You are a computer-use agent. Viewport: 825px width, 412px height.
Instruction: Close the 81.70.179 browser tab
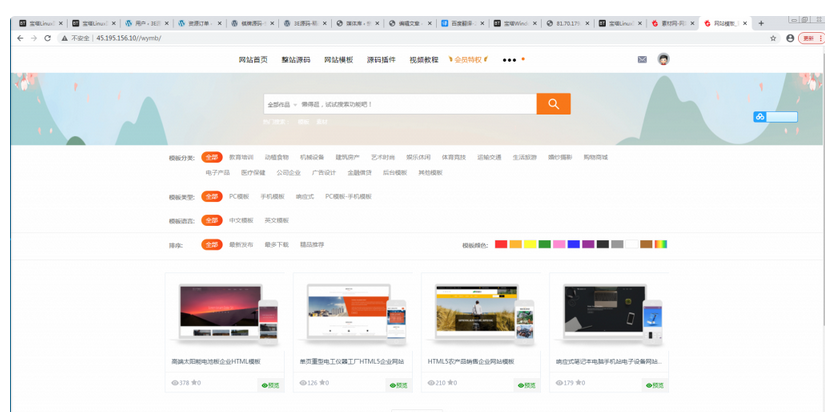click(587, 23)
